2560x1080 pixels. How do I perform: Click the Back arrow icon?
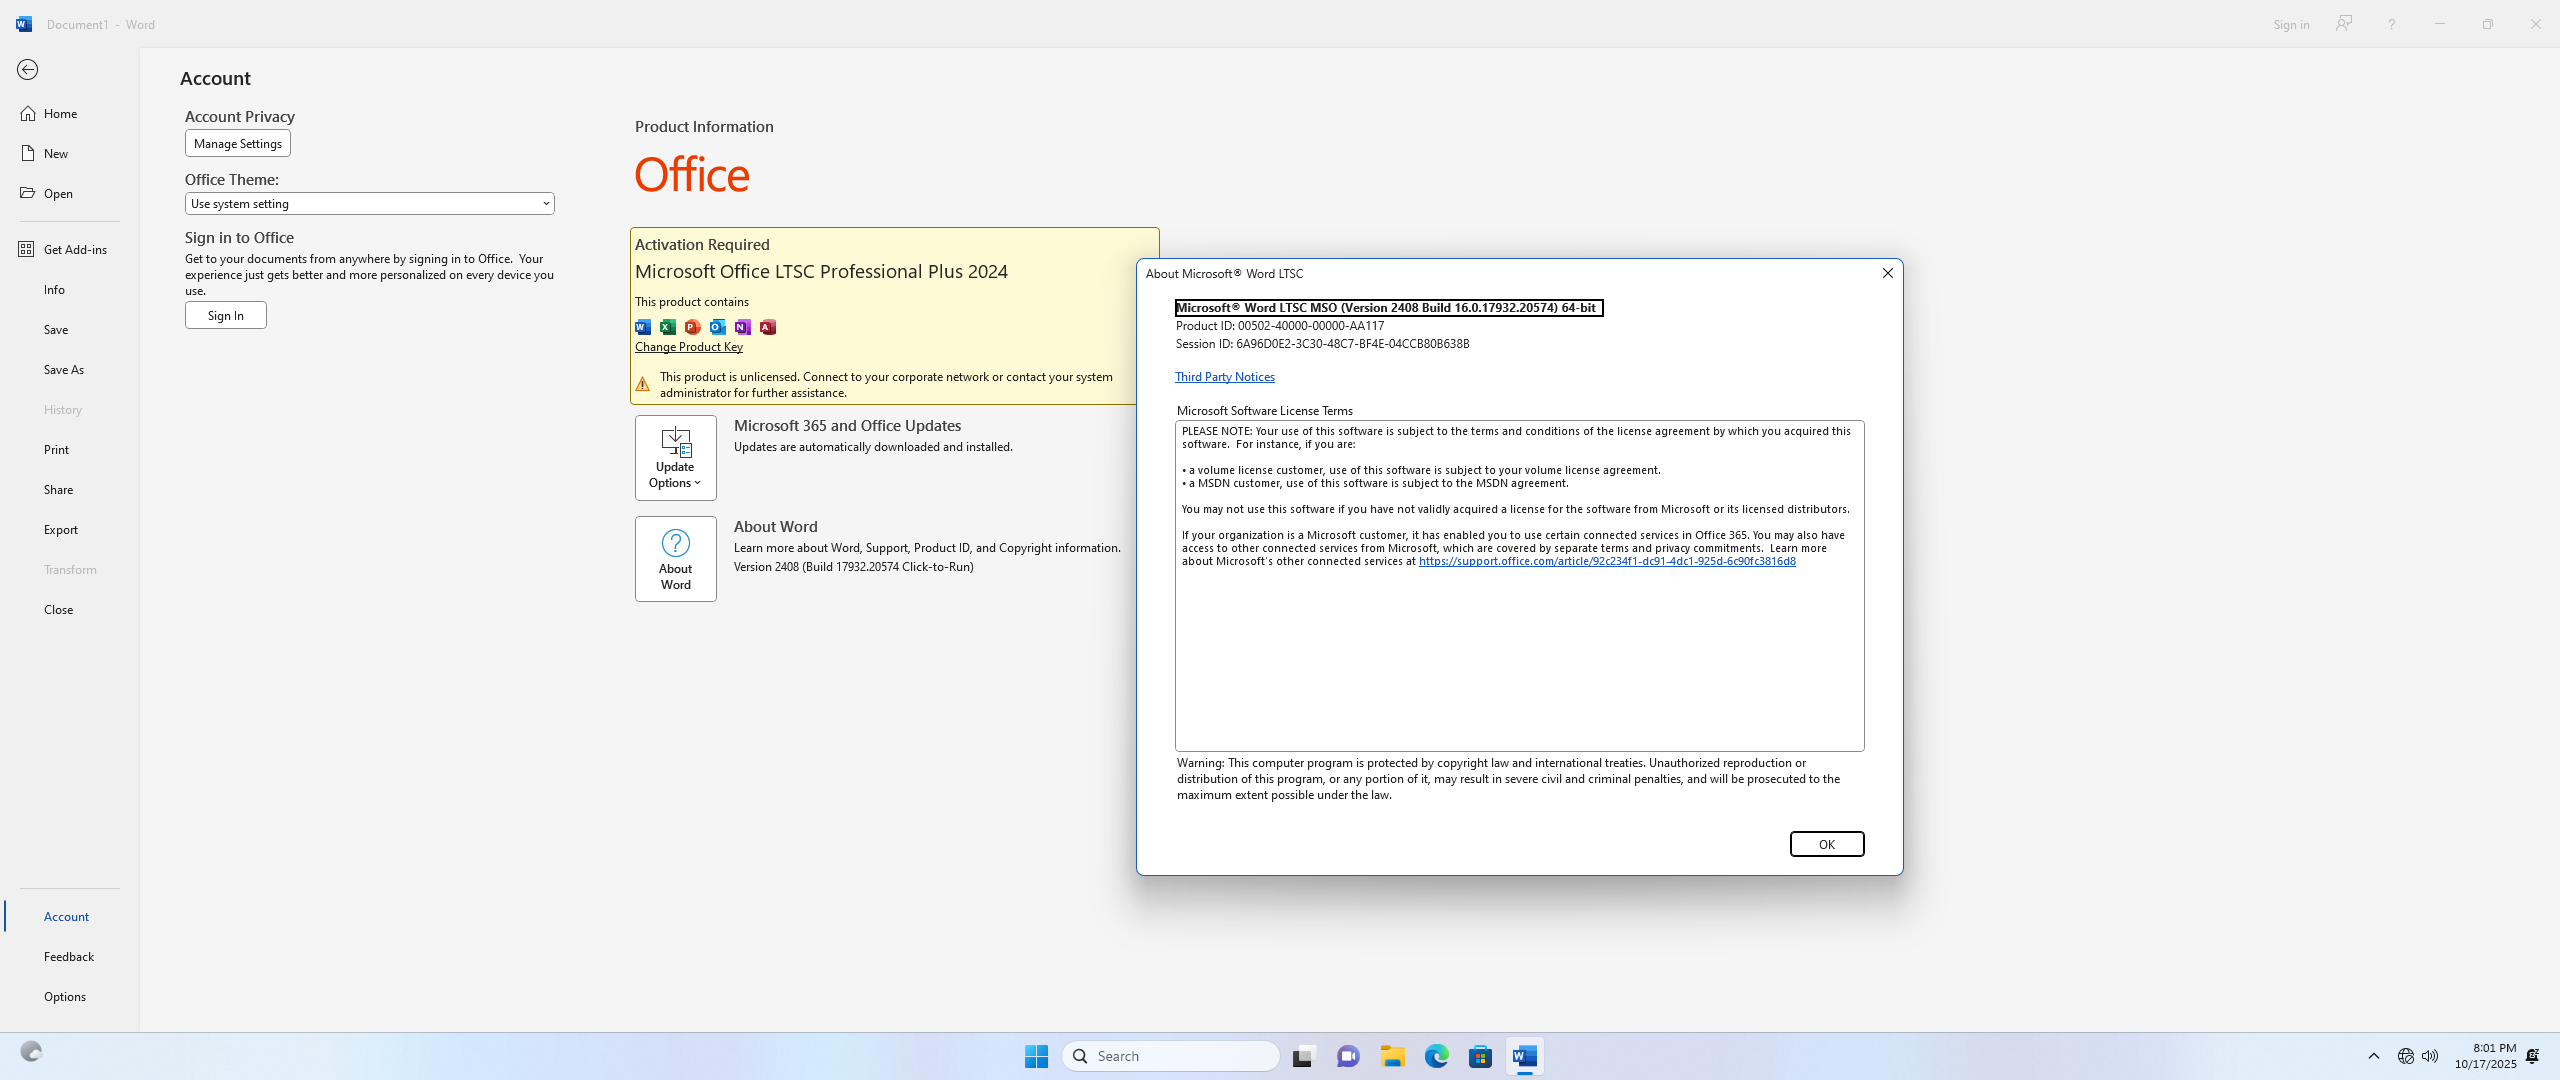(27, 70)
